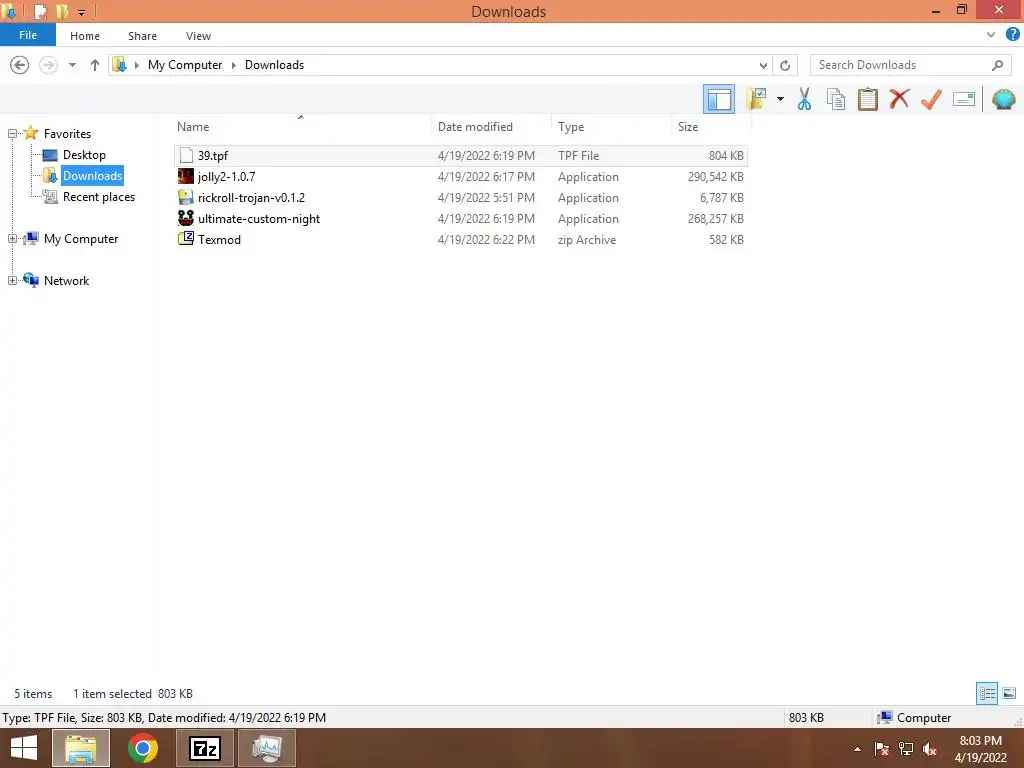
Task: Expand the address bar history dropdown
Action: (x=763, y=65)
